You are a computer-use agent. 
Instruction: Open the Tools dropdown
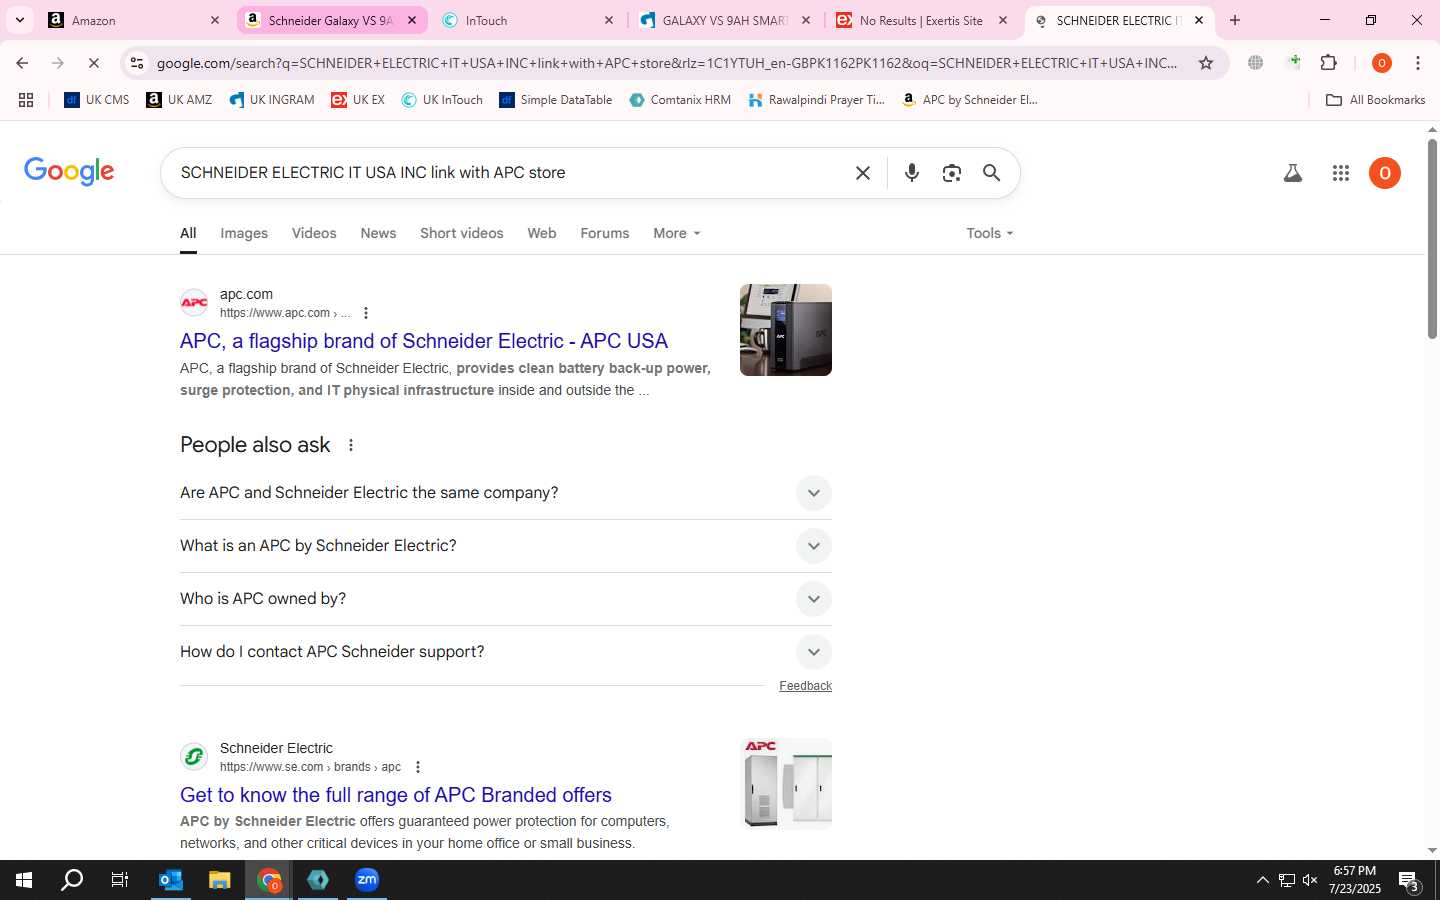pyautogui.click(x=990, y=233)
